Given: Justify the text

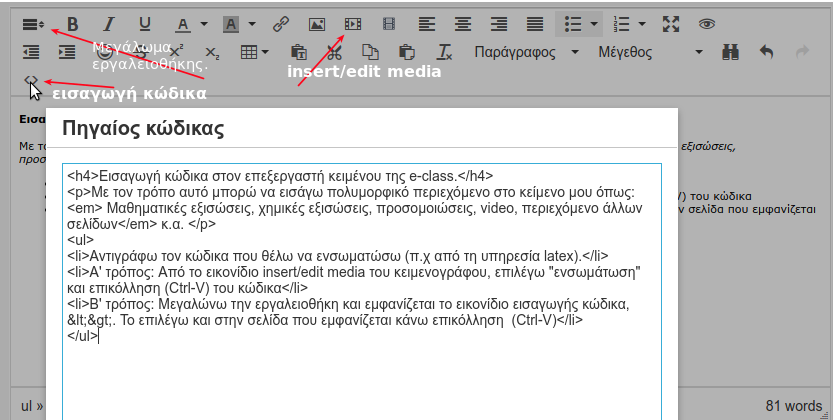Looking at the screenshot, I should tap(535, 24).
